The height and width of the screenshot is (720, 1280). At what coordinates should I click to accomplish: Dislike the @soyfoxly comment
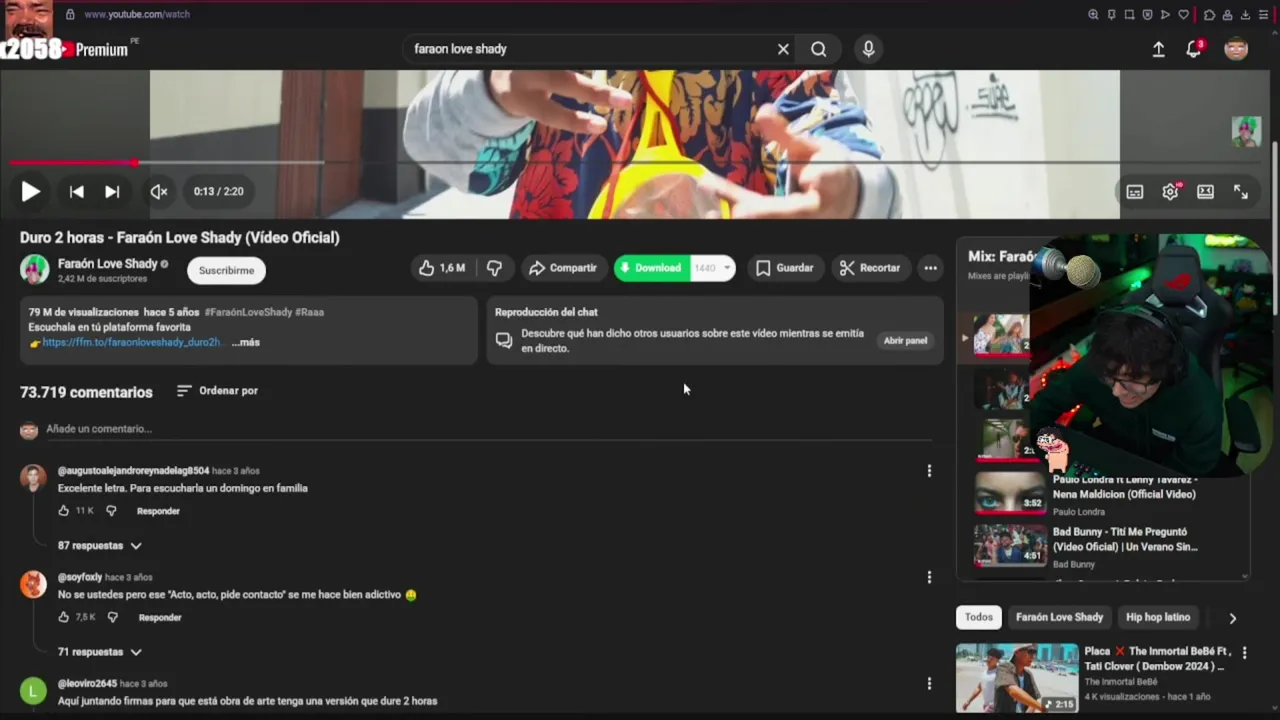coord(112,618)
